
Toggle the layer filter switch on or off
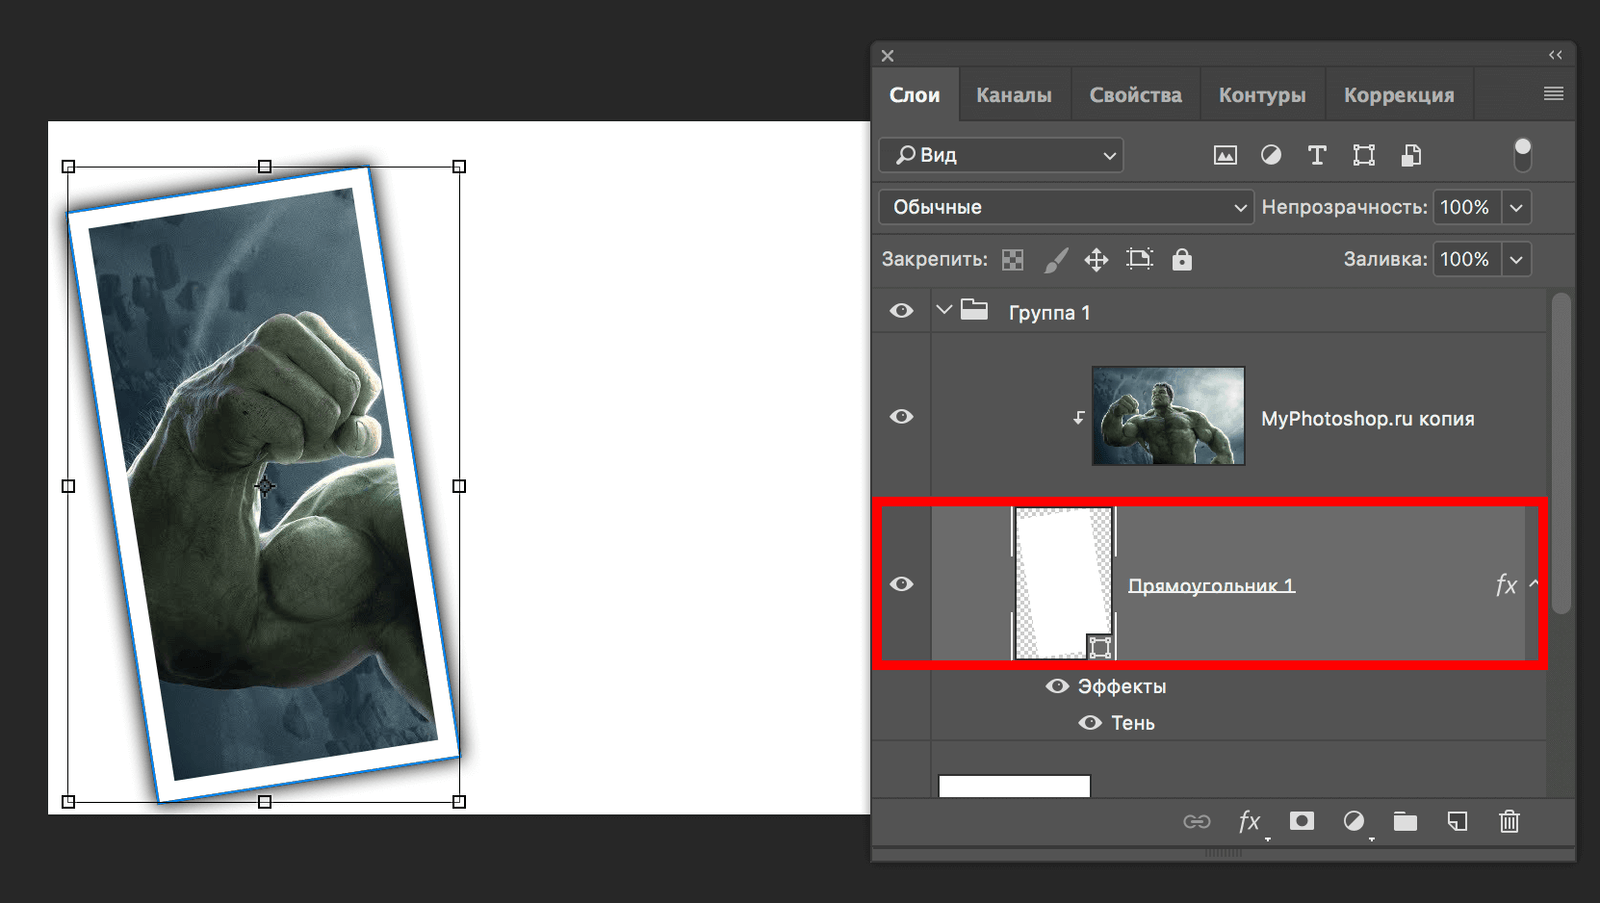pos(1522,155)
